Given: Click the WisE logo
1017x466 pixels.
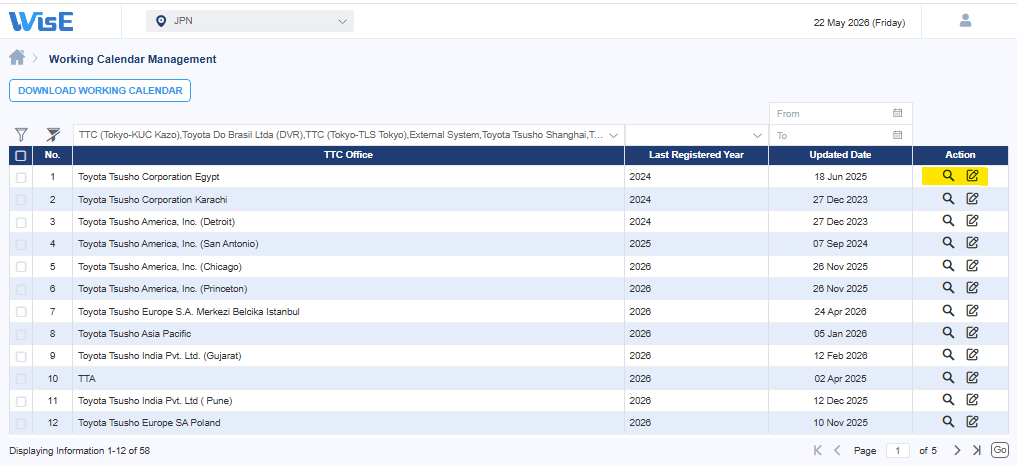Looking at the screenshot, I should 41,21.
